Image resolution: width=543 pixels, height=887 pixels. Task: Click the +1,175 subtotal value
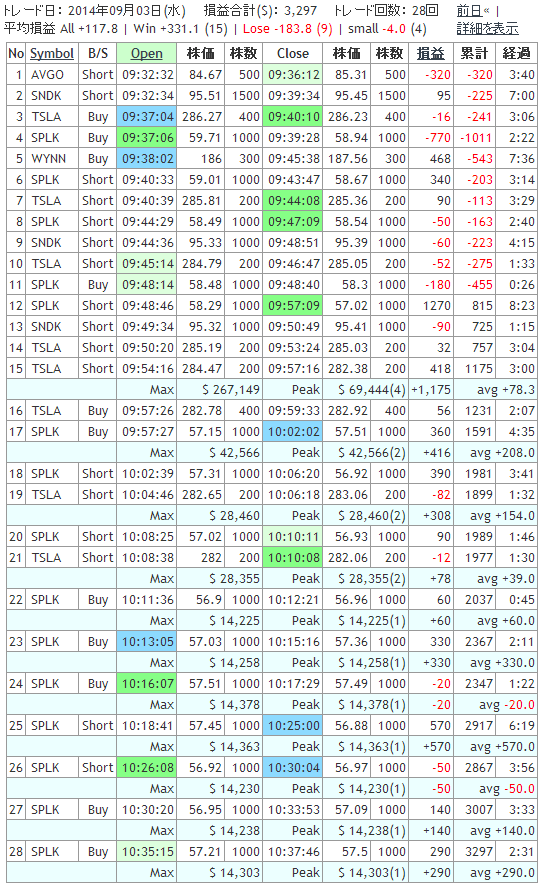431,390
